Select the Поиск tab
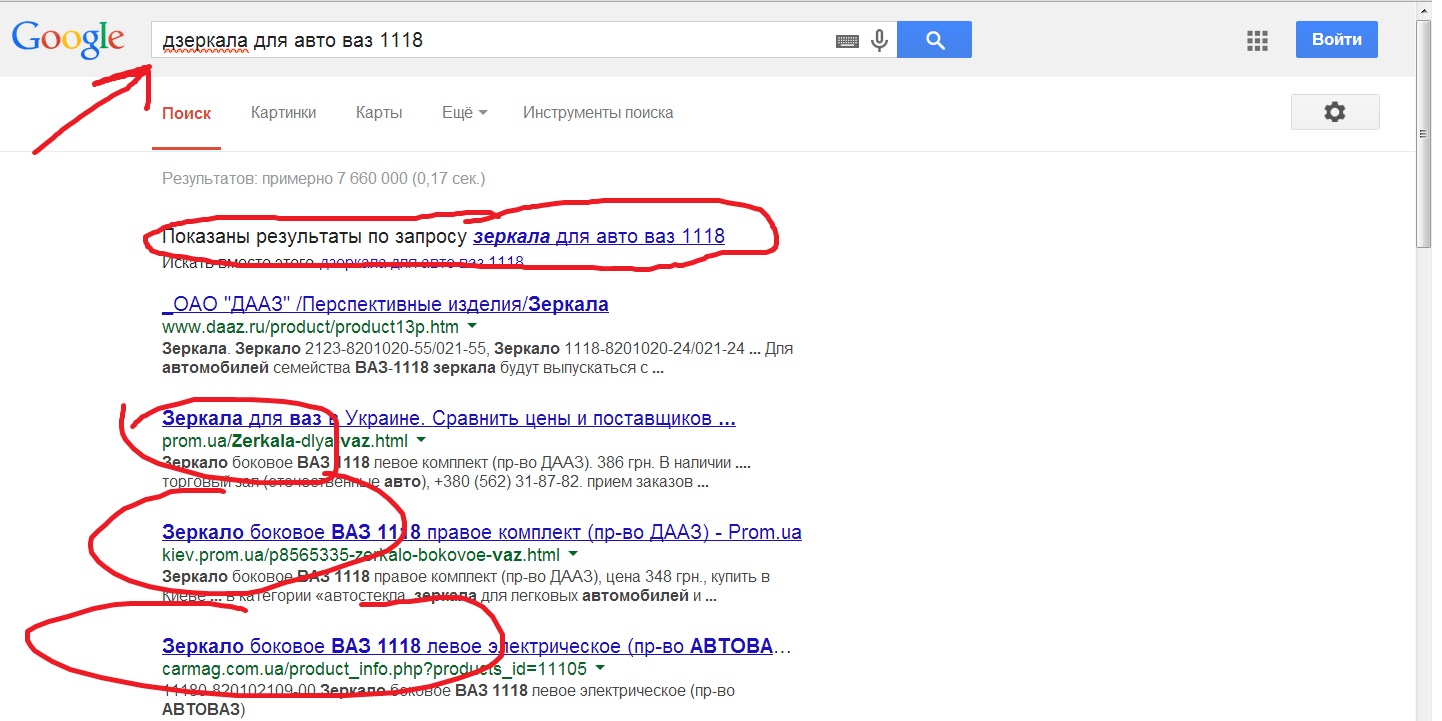This screenshot has width=1442, height=721. tap(187, 113)
